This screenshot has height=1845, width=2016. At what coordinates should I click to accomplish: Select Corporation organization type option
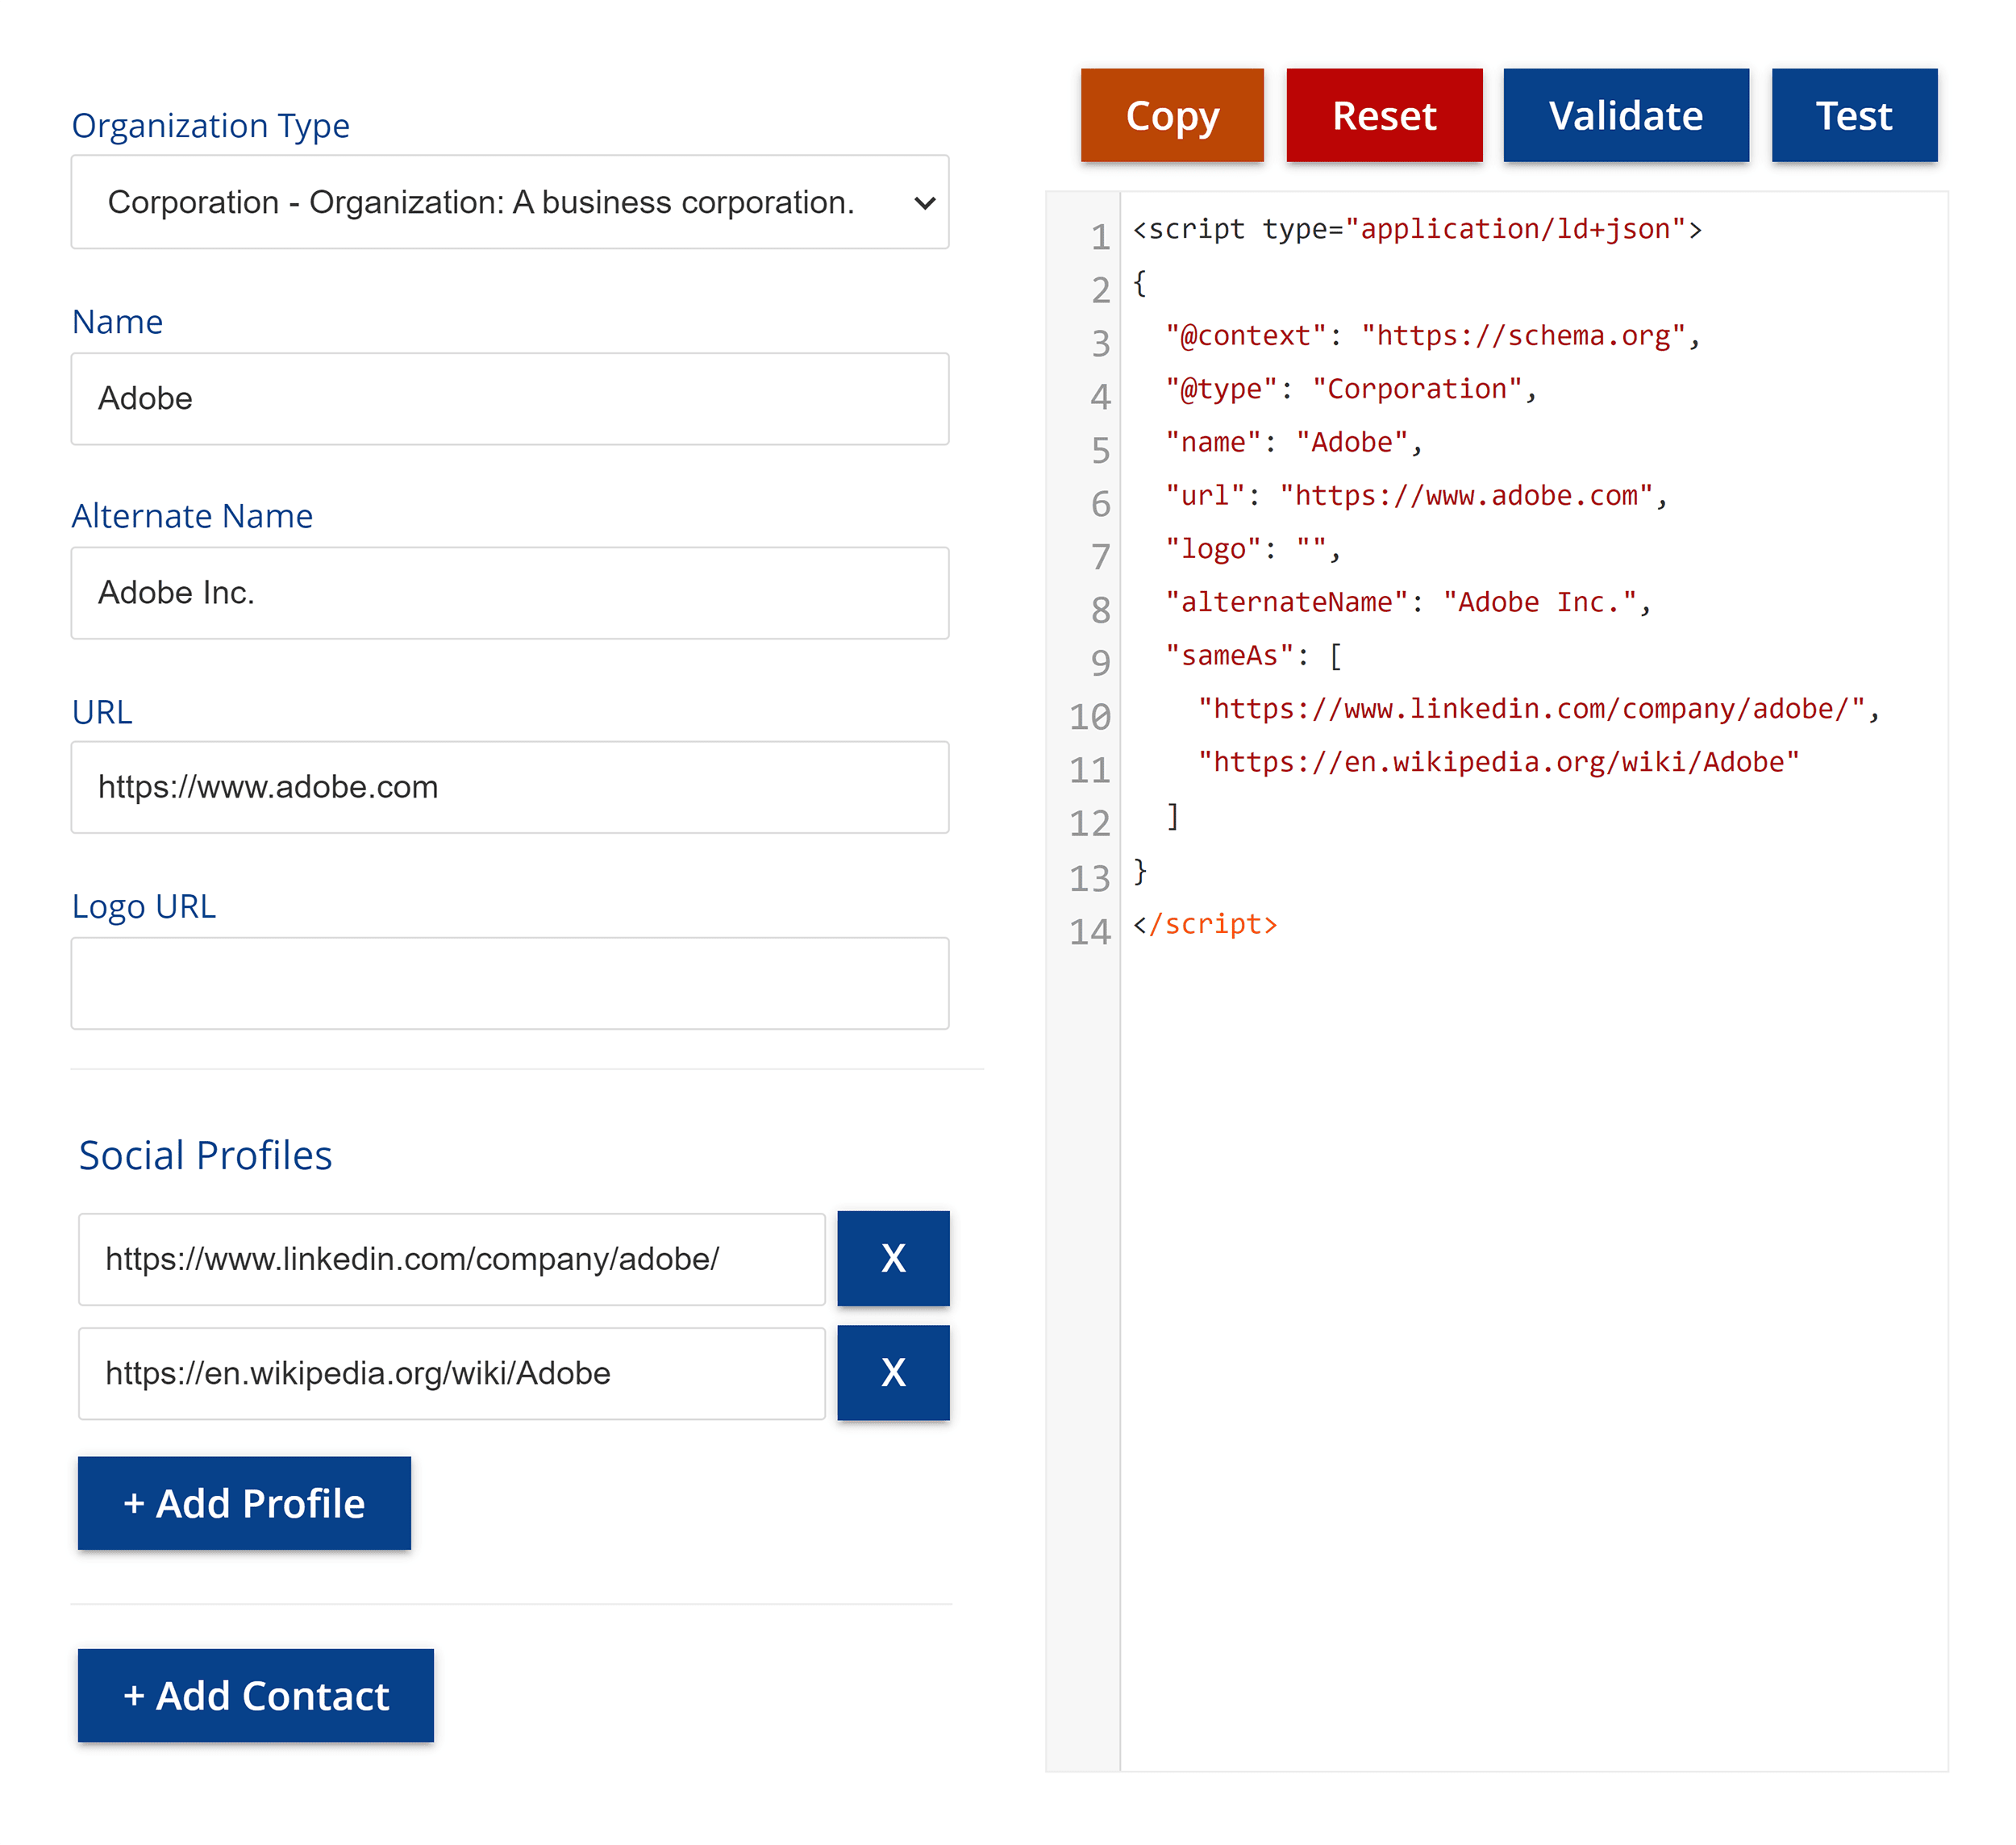click(516, 202)
